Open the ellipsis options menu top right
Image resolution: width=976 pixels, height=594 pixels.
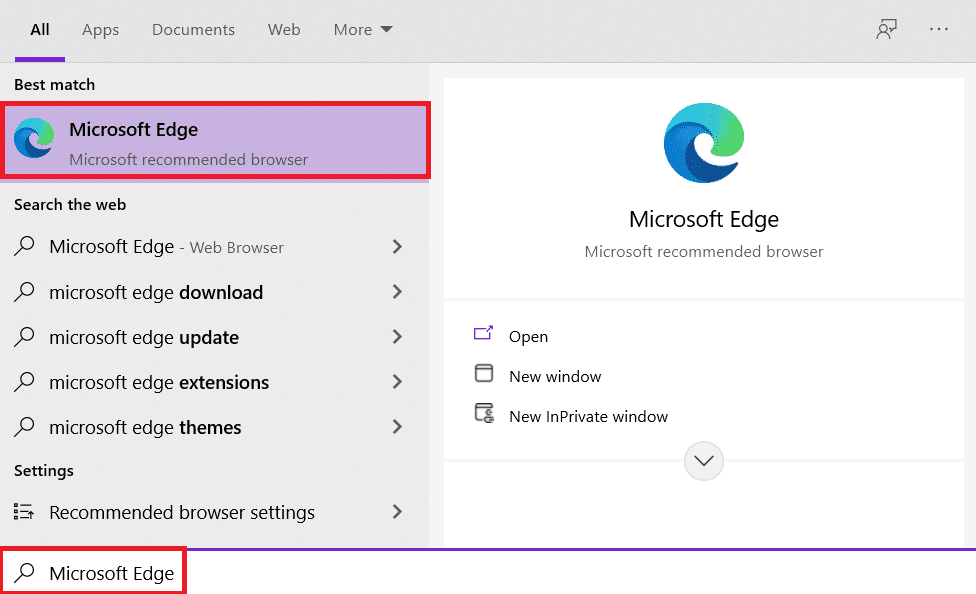(x=938, y=29)
